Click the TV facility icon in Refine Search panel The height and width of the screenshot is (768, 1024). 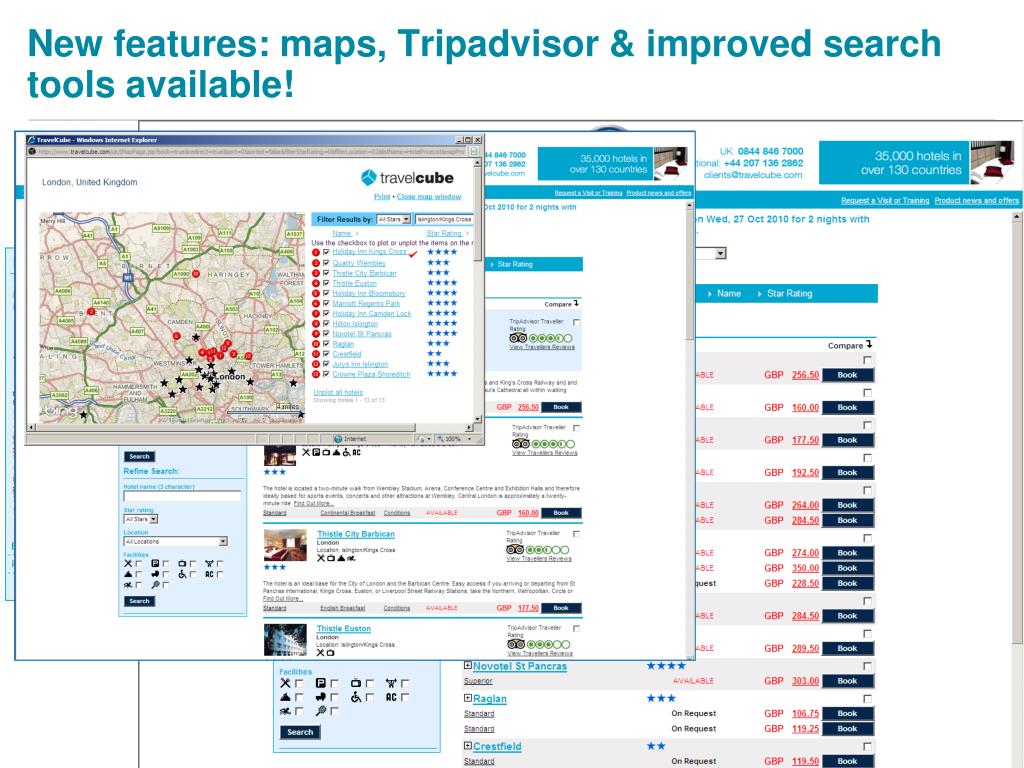pos(182,564)
